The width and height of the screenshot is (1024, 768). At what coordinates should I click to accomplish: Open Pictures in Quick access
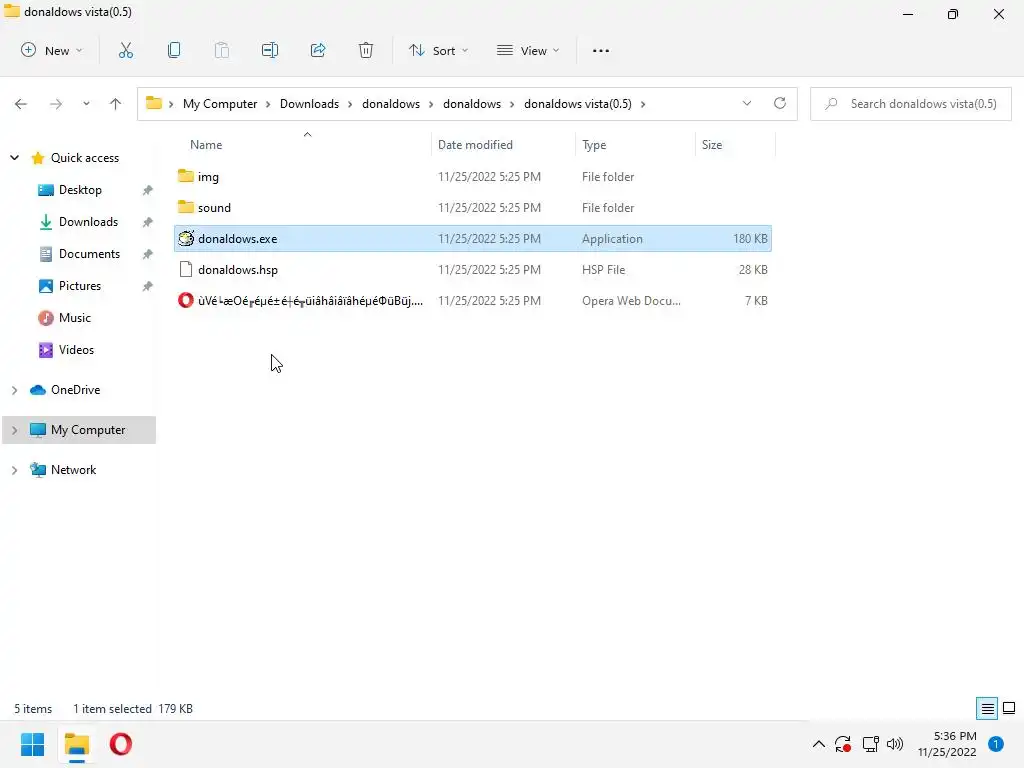pyautogui.click(x=80, y=285)
